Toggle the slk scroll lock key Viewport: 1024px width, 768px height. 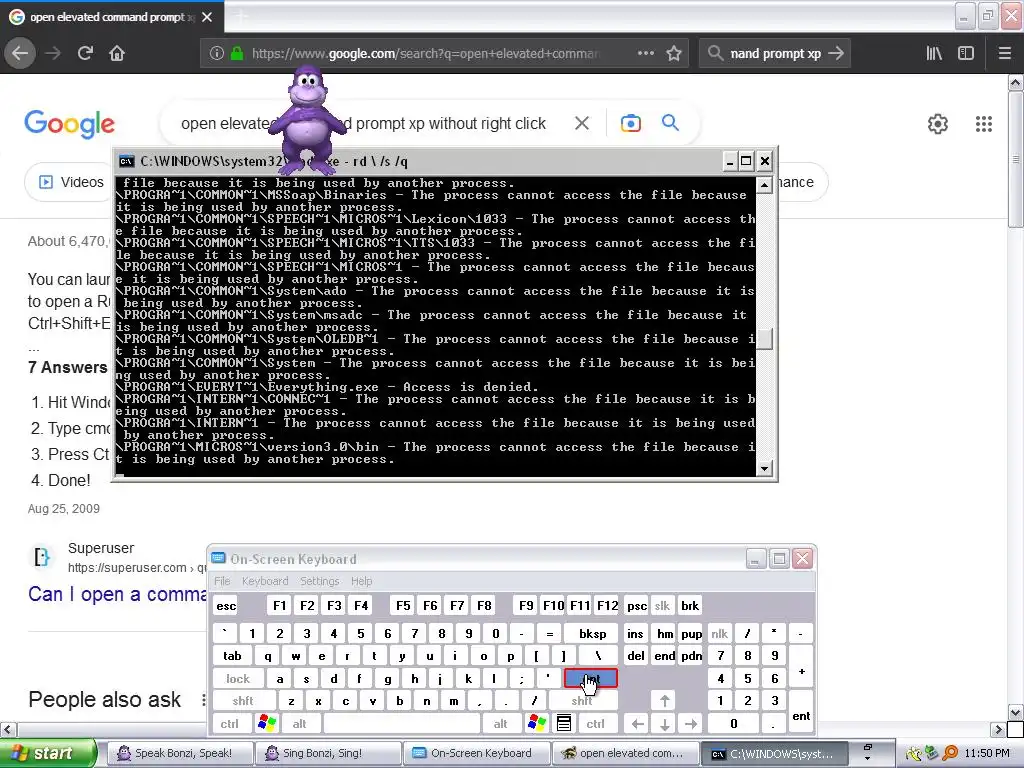[662, 605]
